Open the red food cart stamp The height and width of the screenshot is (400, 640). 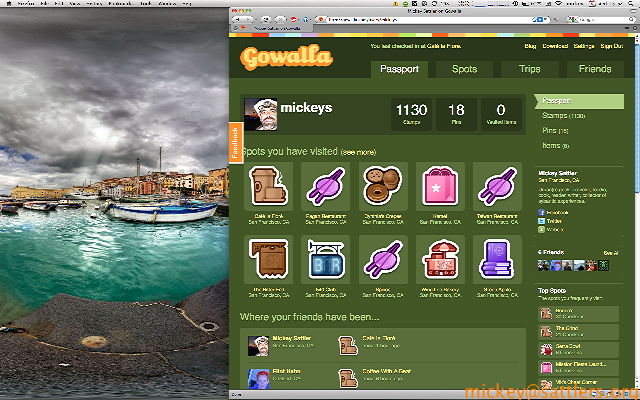click(x=440, y=259)
